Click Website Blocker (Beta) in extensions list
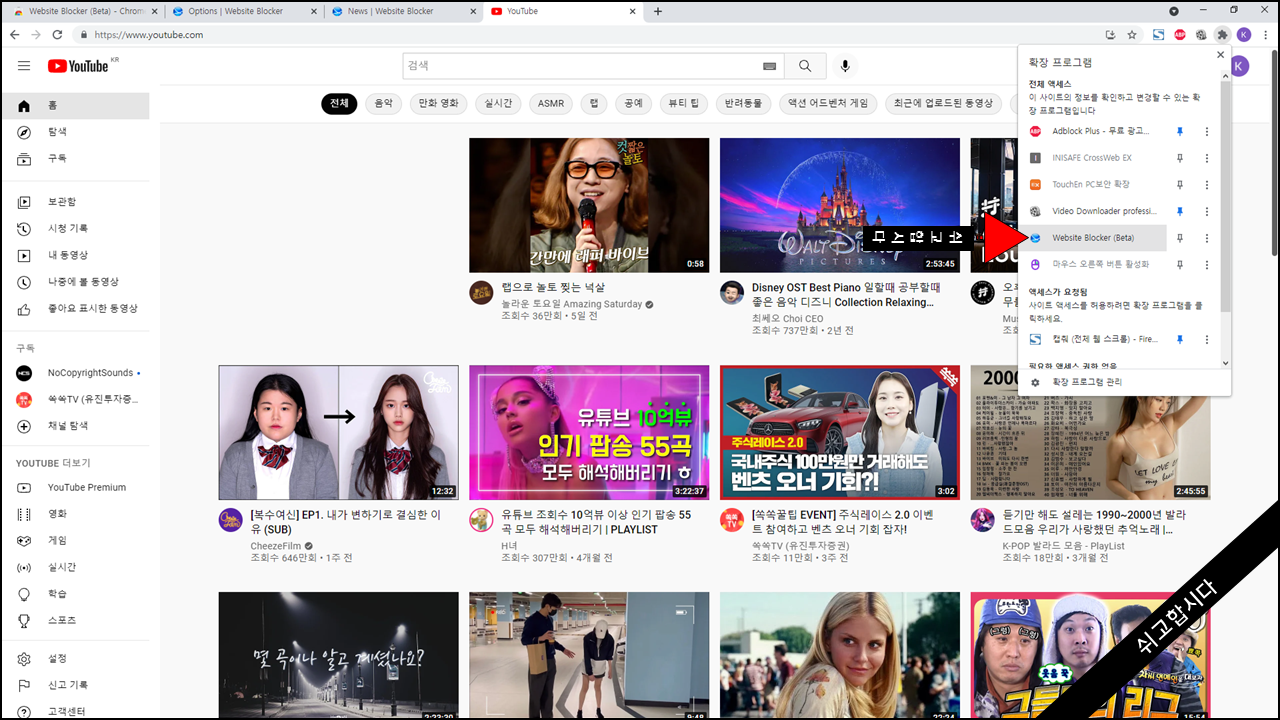Screen dimensions: 1280x720 tap(1094, 238)
